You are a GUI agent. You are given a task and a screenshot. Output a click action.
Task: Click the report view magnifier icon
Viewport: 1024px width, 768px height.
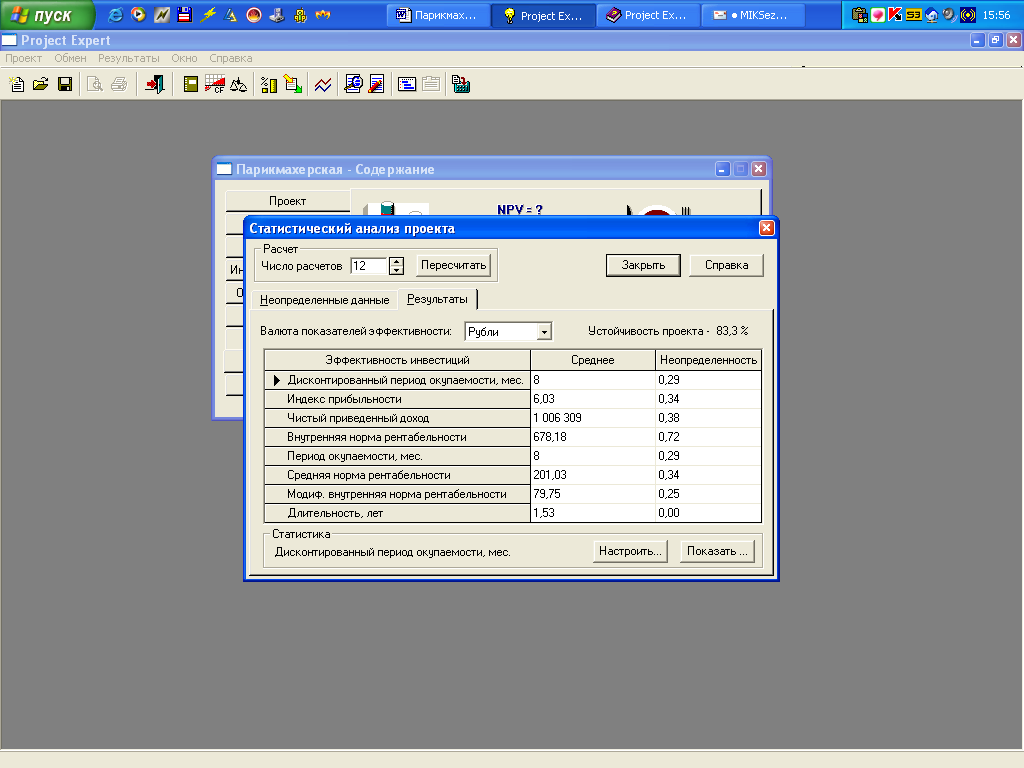pyautogui.click(x=353, y=84)
